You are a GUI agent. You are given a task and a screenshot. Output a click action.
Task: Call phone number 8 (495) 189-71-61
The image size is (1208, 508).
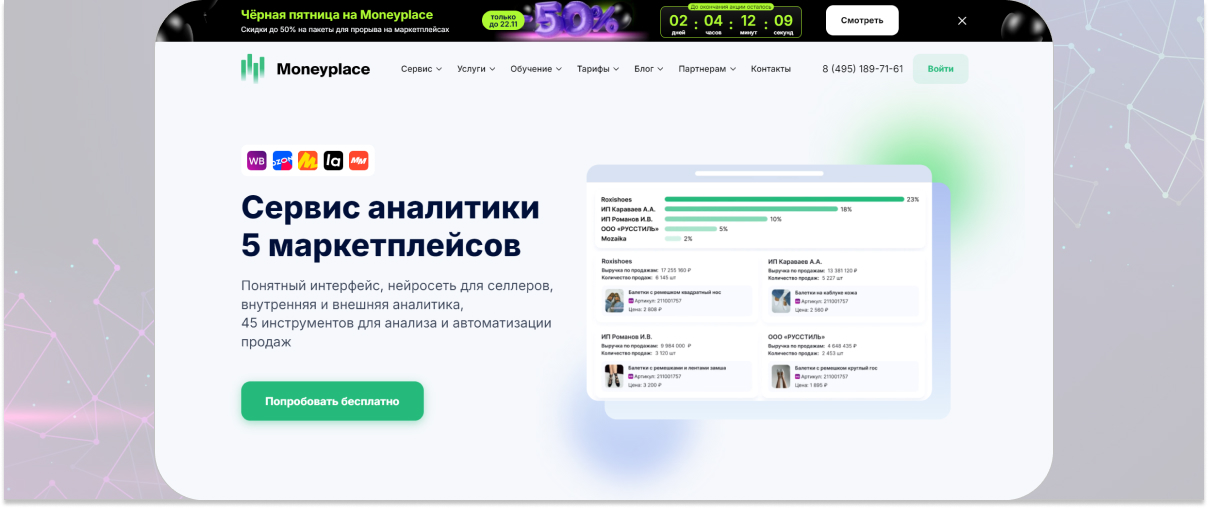point(862,69)
